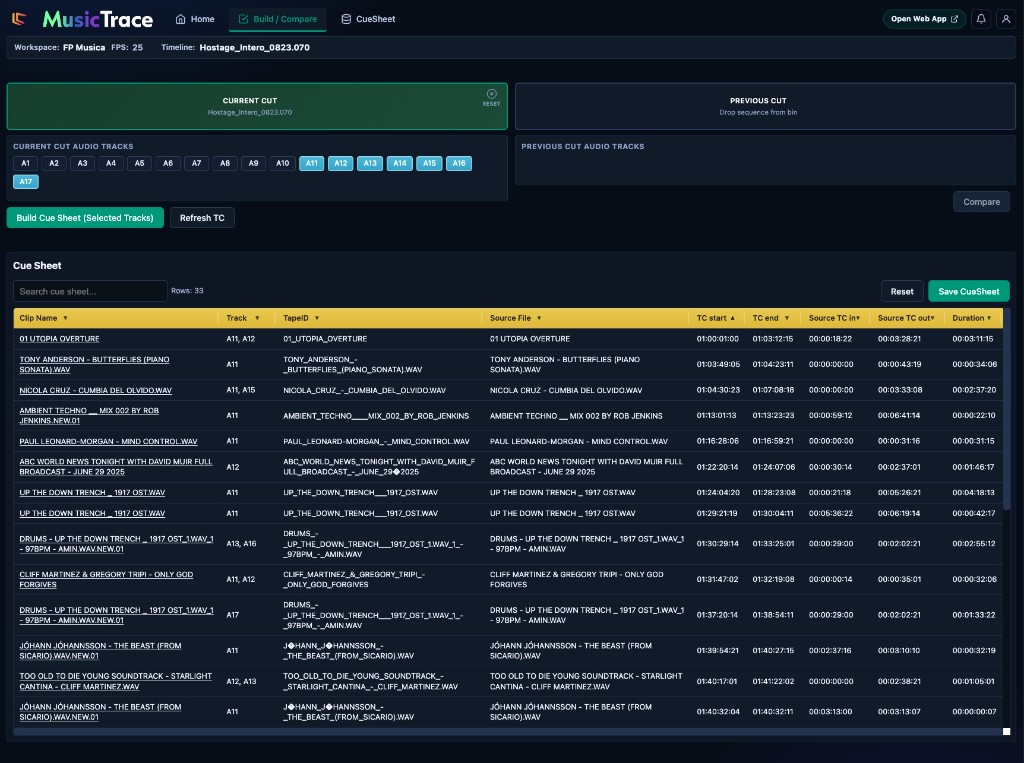Deselect audio track A16
Screen dimensions: 1024x763
(x=459, y=163)
